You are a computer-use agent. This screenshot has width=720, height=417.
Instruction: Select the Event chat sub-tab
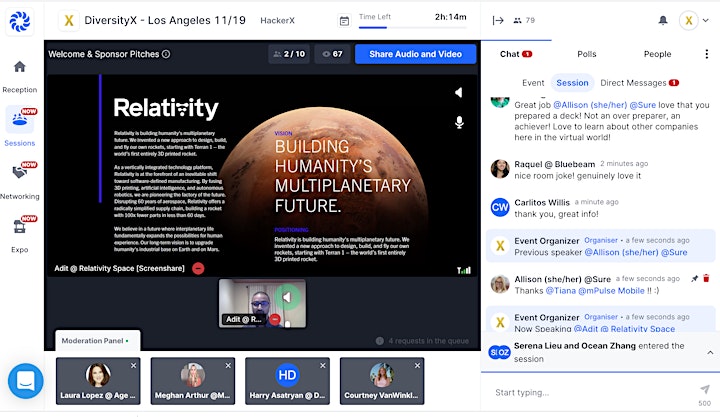533,83
